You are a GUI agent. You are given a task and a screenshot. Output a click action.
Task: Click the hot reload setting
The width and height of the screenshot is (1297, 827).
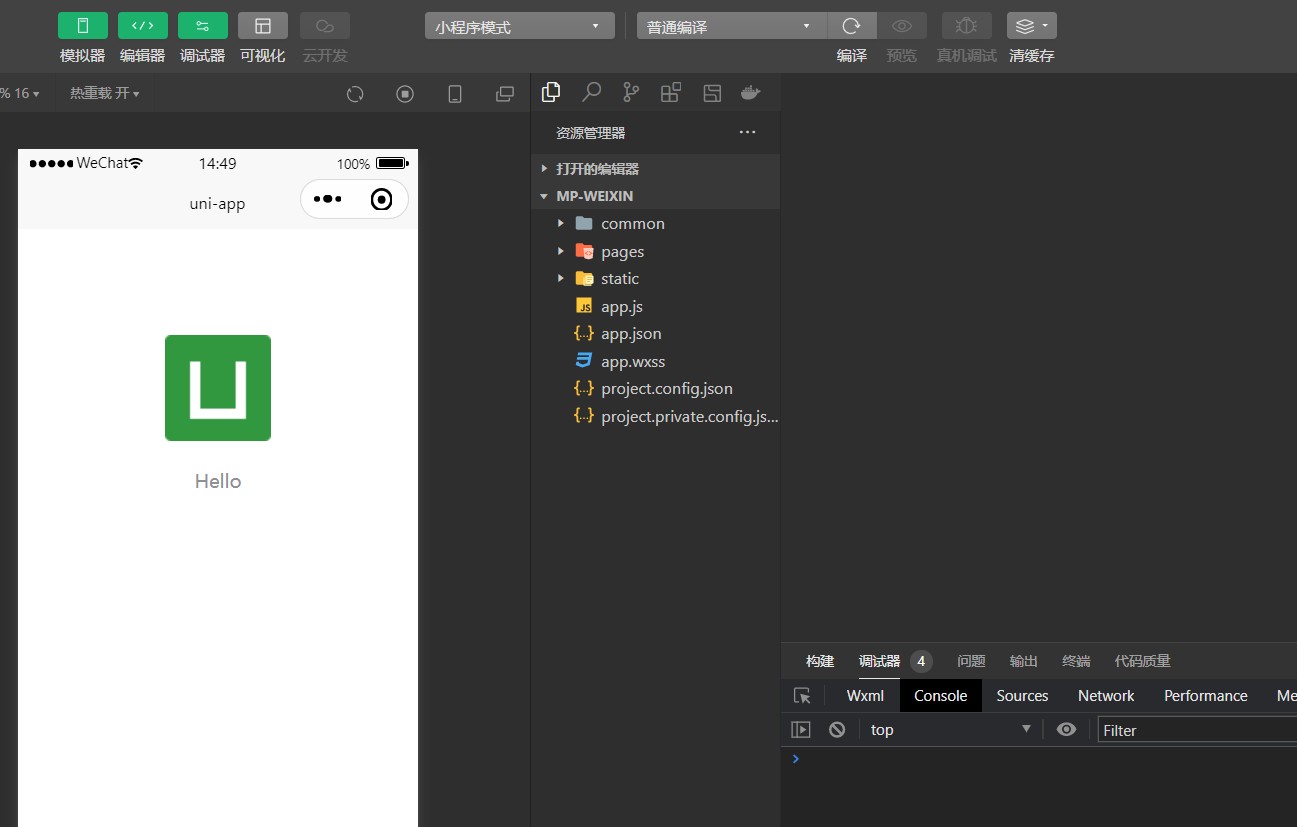104,93
